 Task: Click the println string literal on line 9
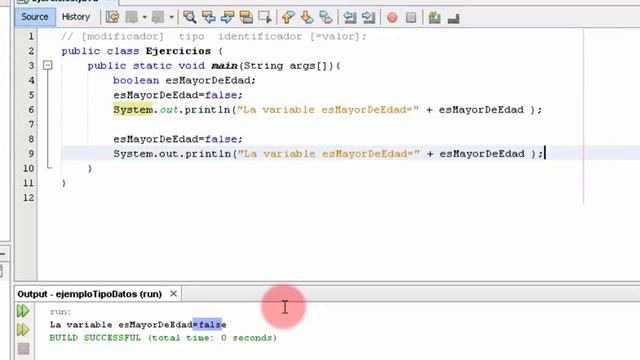(x=329, y=154)
